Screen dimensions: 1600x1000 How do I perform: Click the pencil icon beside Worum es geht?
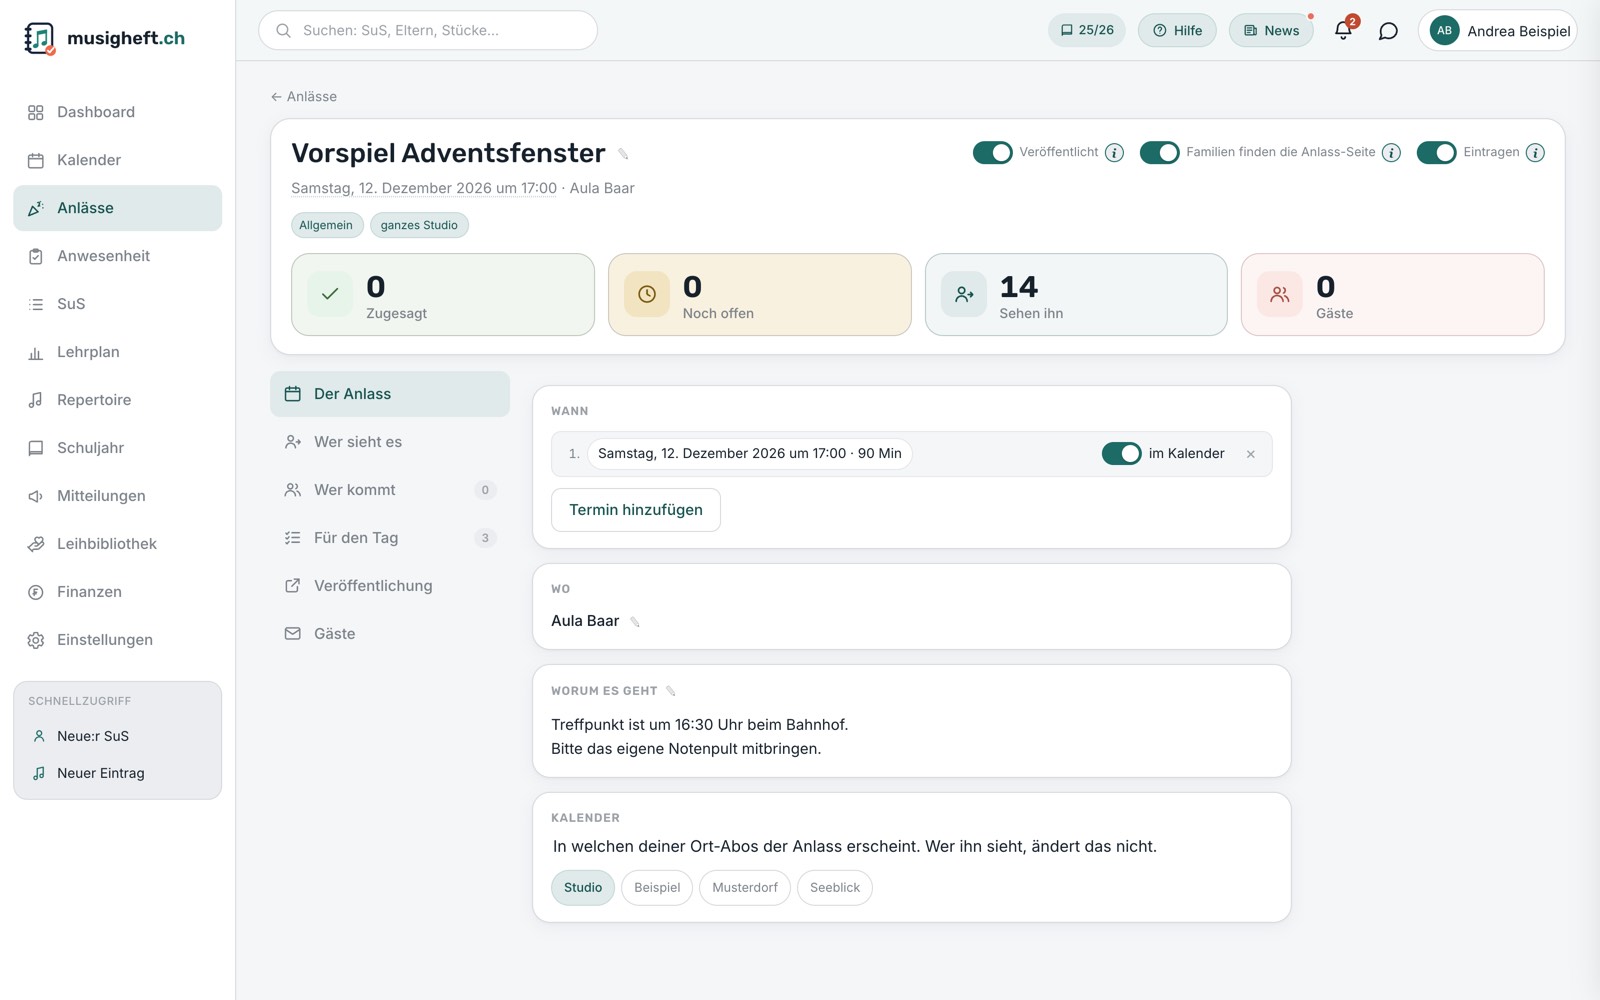(x=671, y=691)
